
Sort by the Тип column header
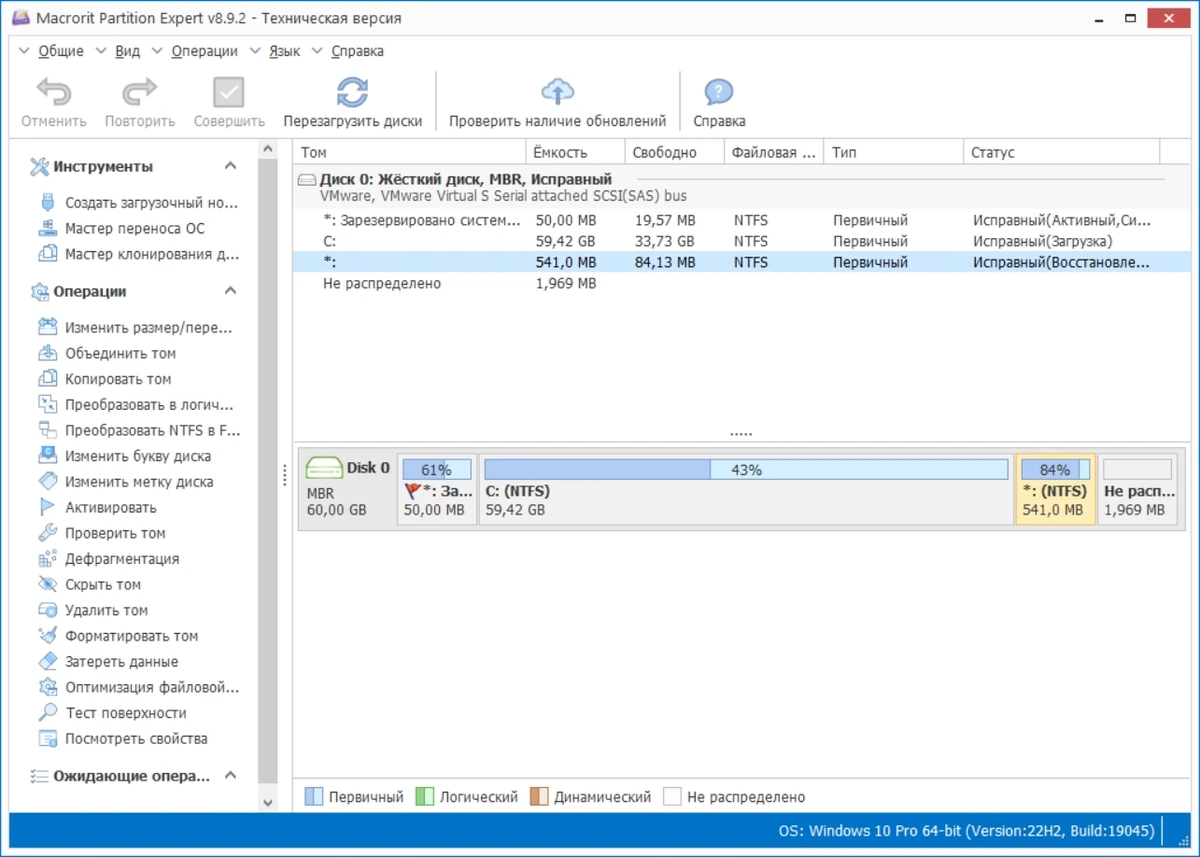[x=894, y=152]
